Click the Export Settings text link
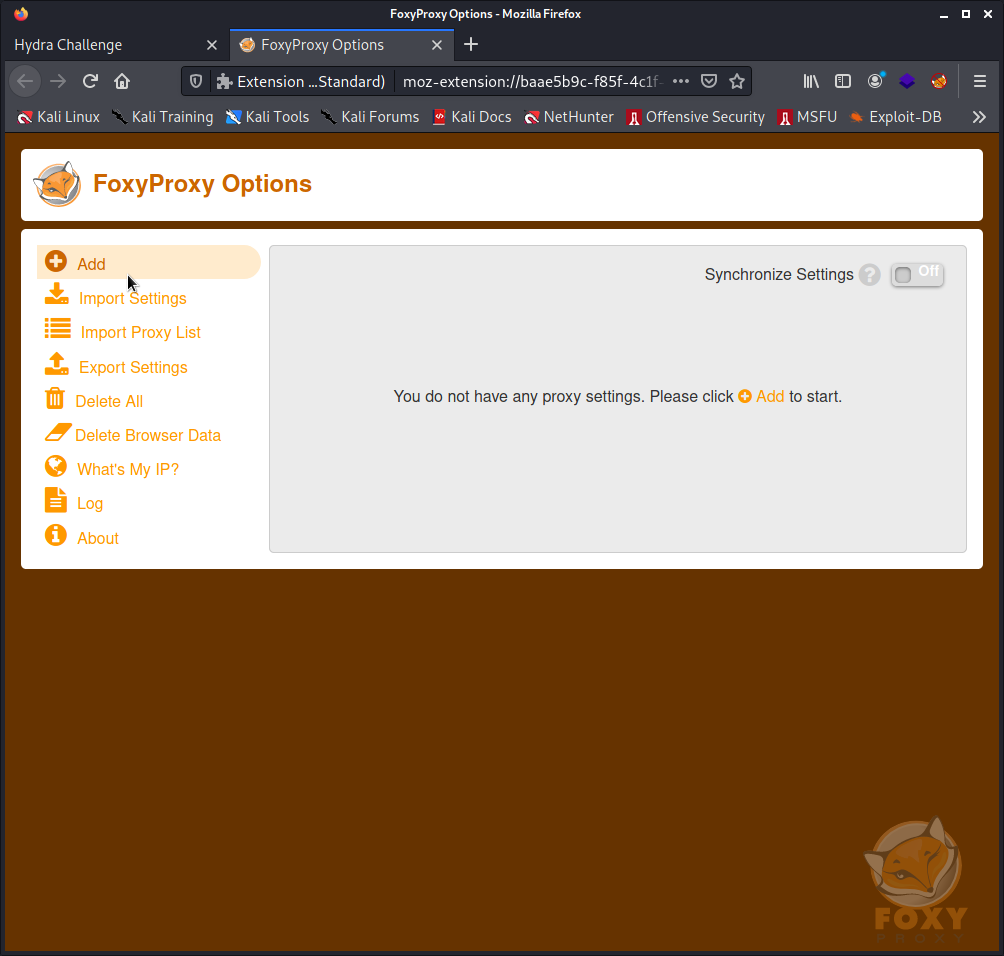Screen dimensions: 1004x956 [x=133, y=368]
